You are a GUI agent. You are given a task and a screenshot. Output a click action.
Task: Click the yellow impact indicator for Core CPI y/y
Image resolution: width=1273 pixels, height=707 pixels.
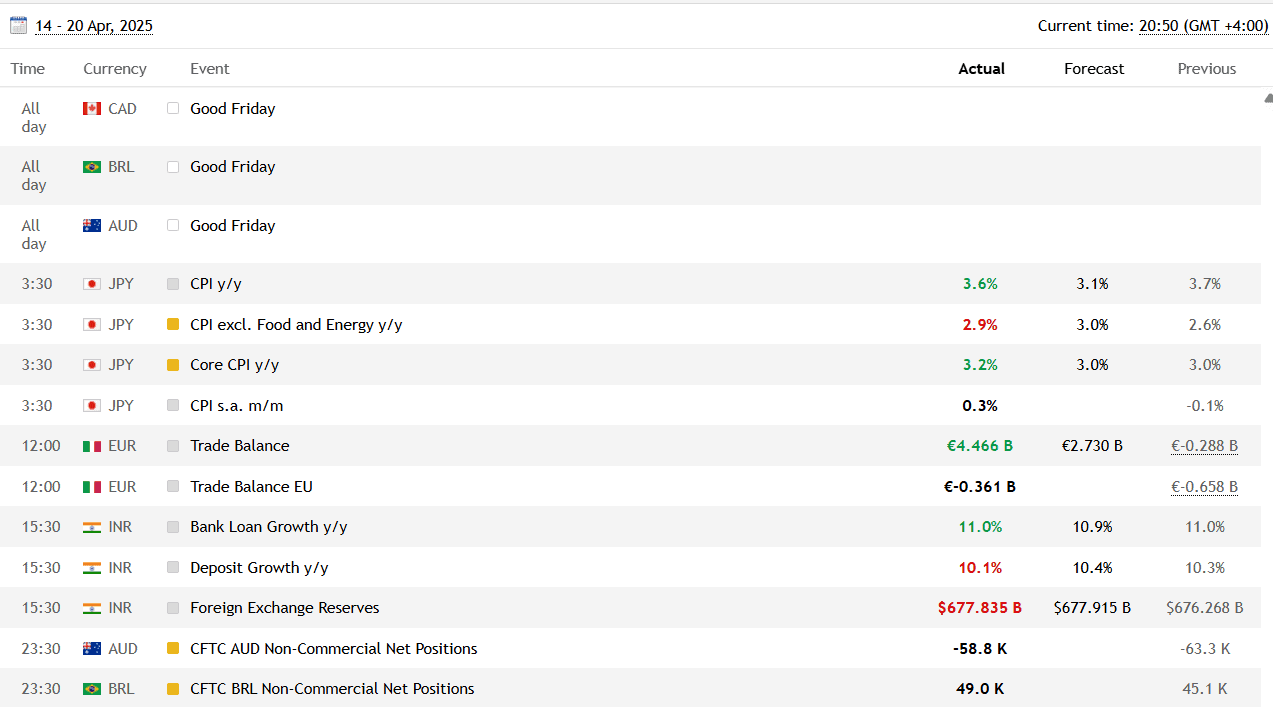pyautogui.click(x=171, y=364)
